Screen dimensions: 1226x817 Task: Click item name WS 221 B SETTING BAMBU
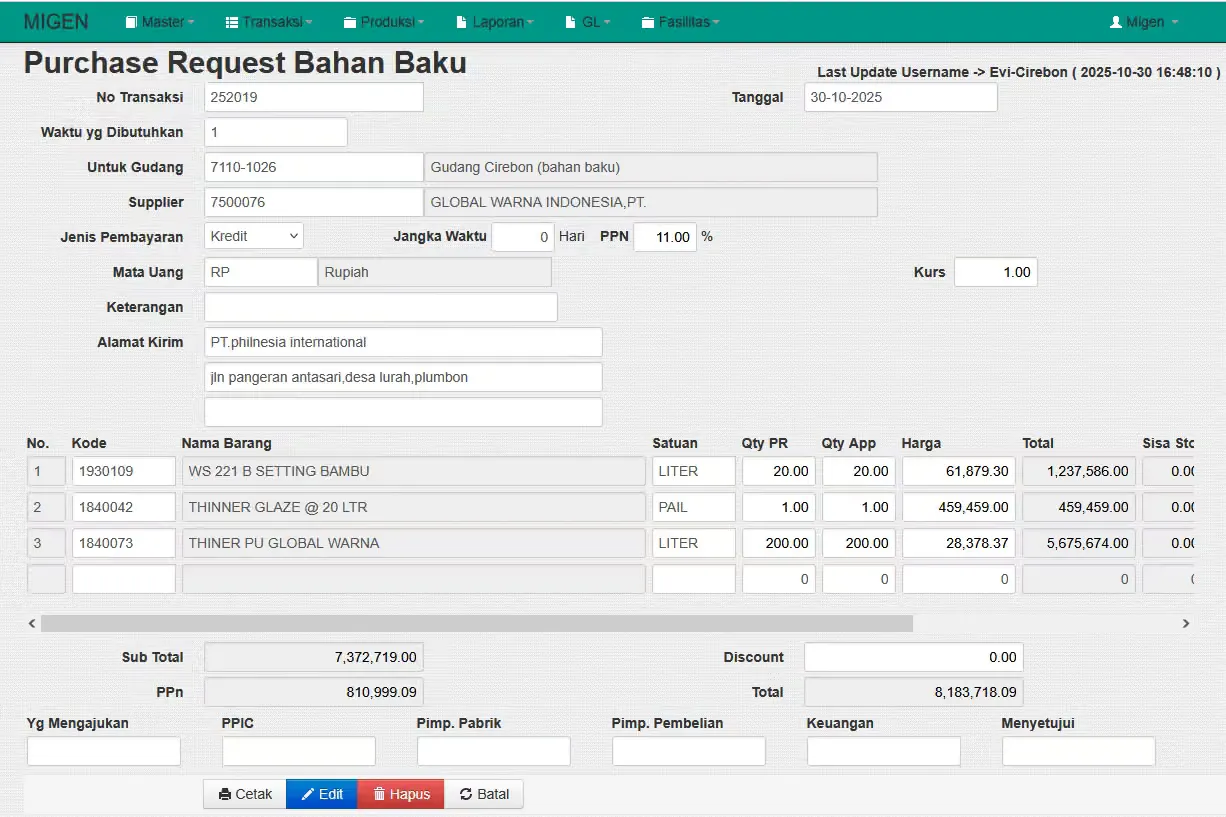click(414, 471)
